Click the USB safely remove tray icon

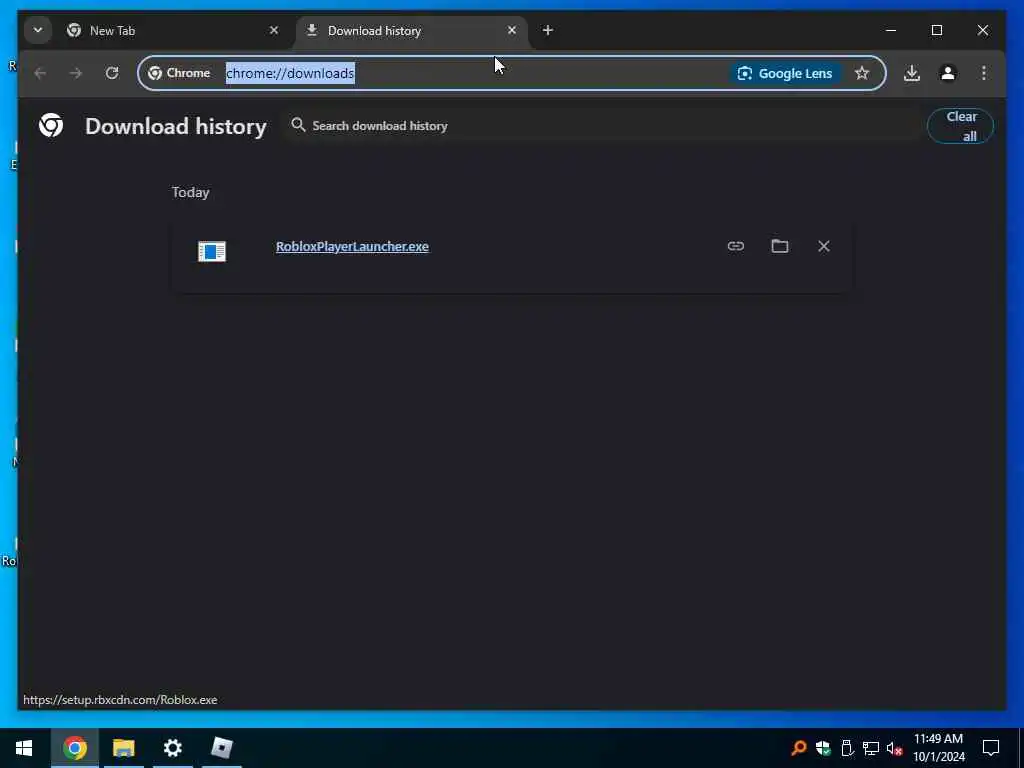pyautogui.click(x=847, y=748)
